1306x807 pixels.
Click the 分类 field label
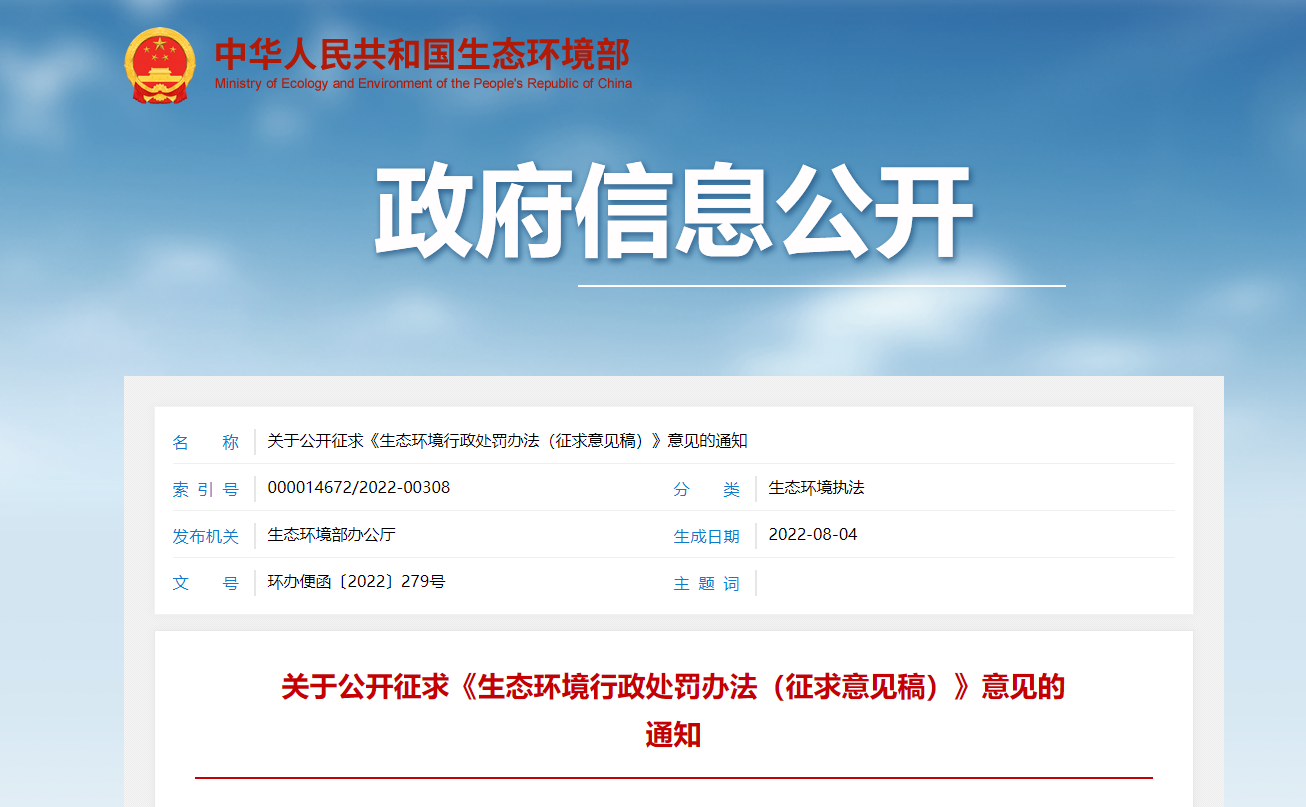click(707, 489)
